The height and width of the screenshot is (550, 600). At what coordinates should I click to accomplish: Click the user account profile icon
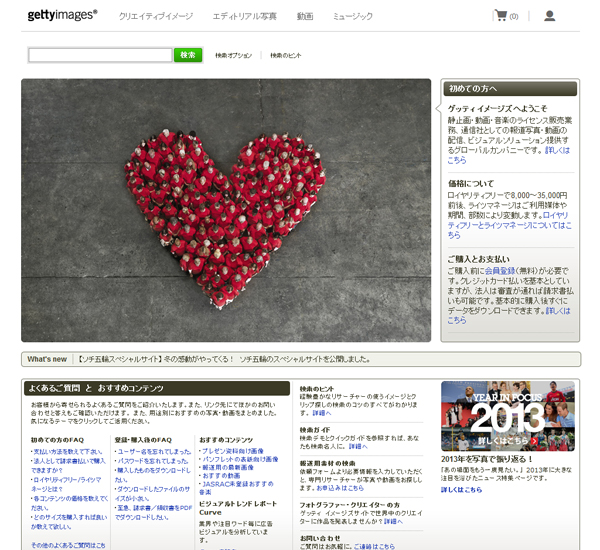coord(549,16)
